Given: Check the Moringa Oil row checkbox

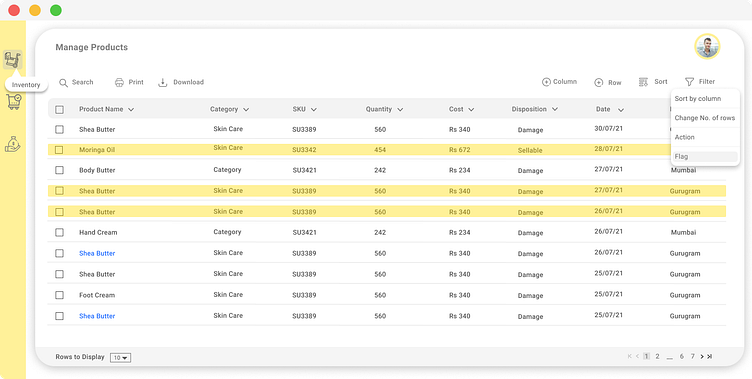Looking at the screenshot, I should coord(59,150).
